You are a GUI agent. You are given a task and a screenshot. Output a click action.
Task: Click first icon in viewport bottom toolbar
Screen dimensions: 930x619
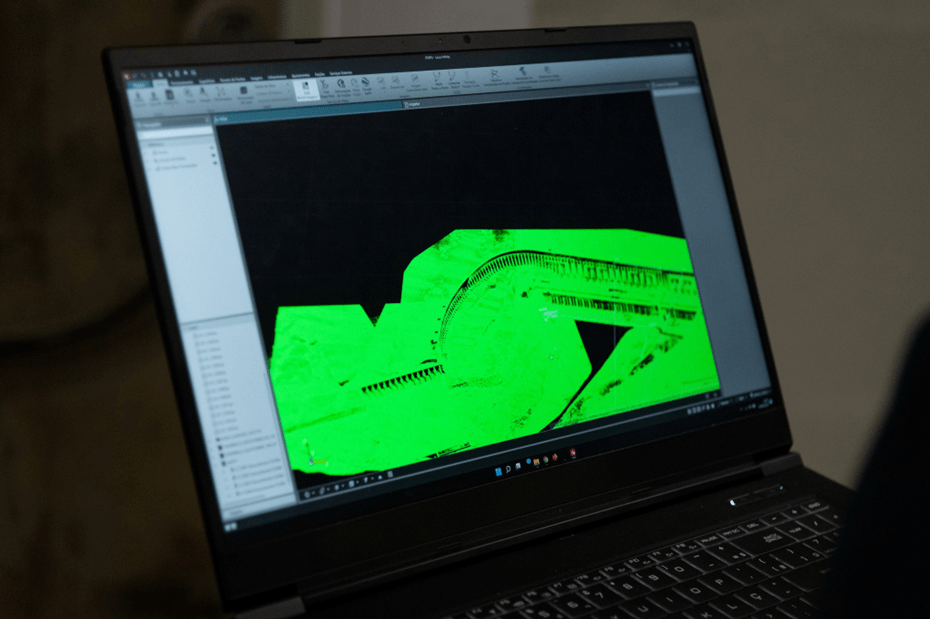tap(309, 492)
